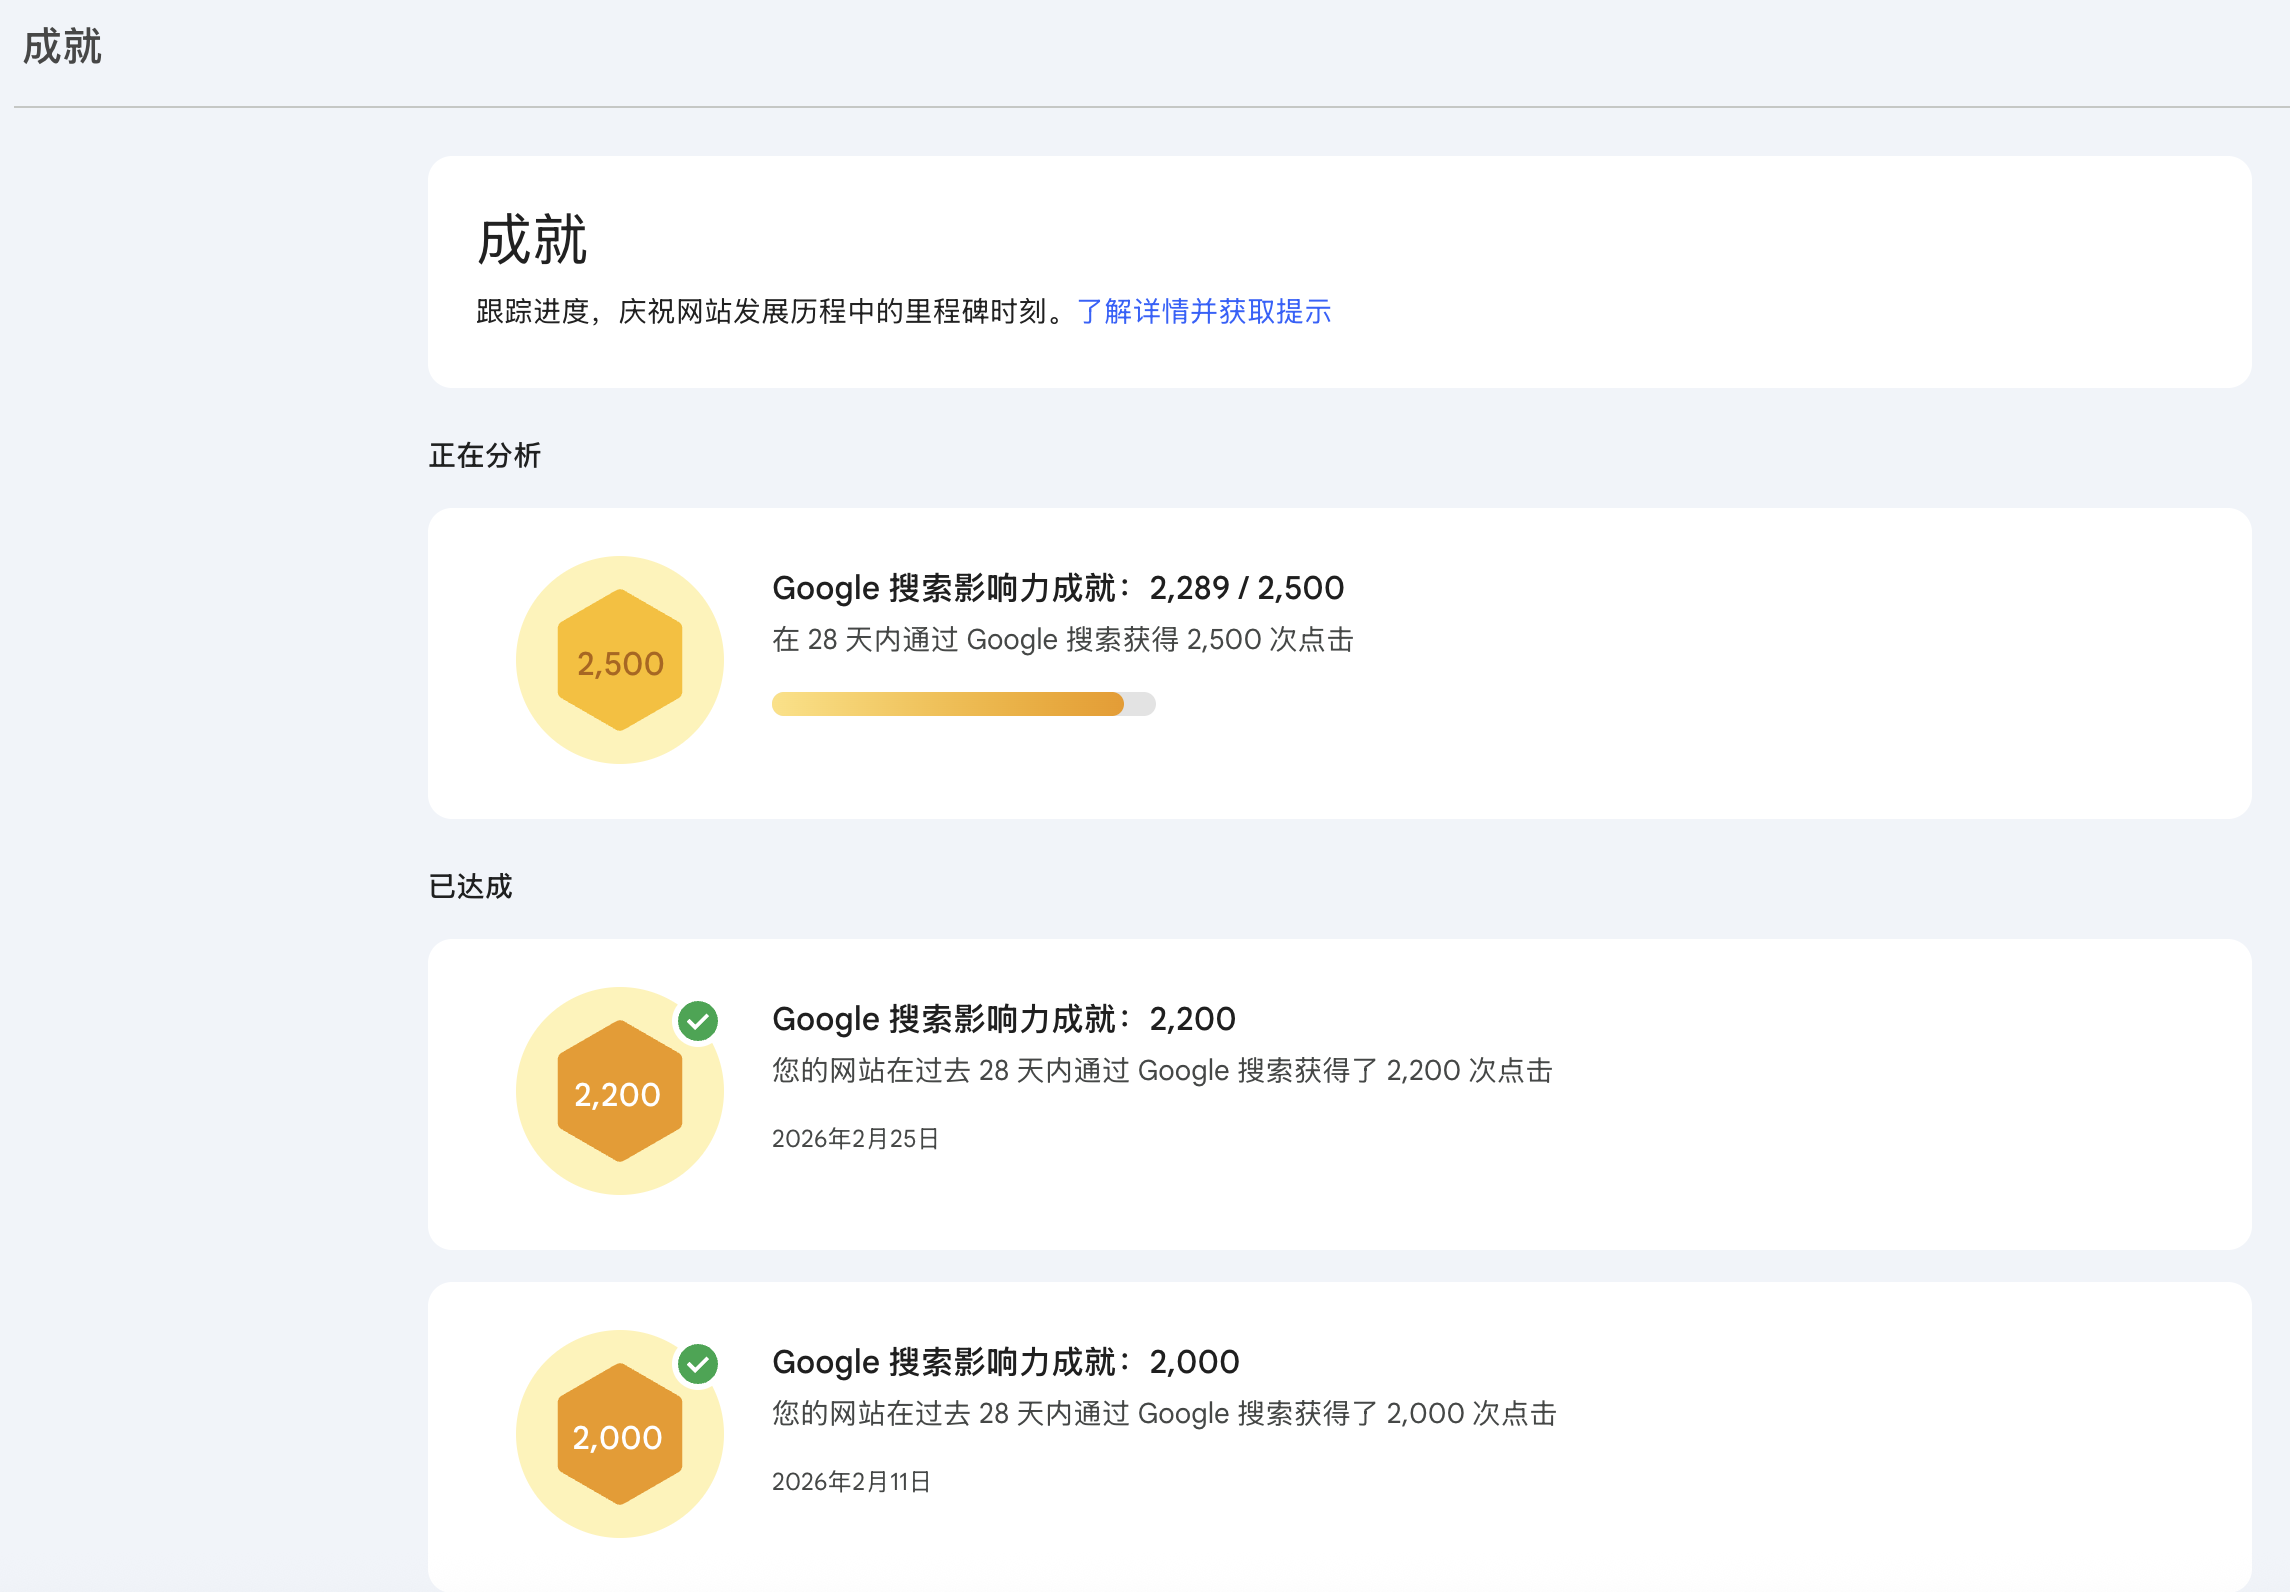Click the date 2026年2月25日
Screen dimensions: 2290x1592
[855, 1139]
